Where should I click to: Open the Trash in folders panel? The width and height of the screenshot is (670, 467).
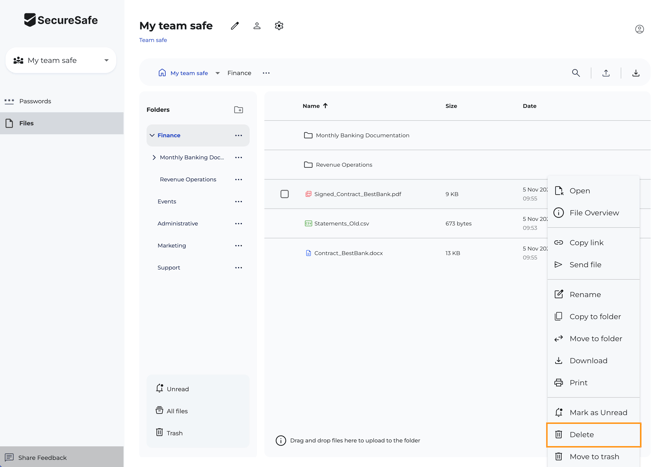click(174, 433)
